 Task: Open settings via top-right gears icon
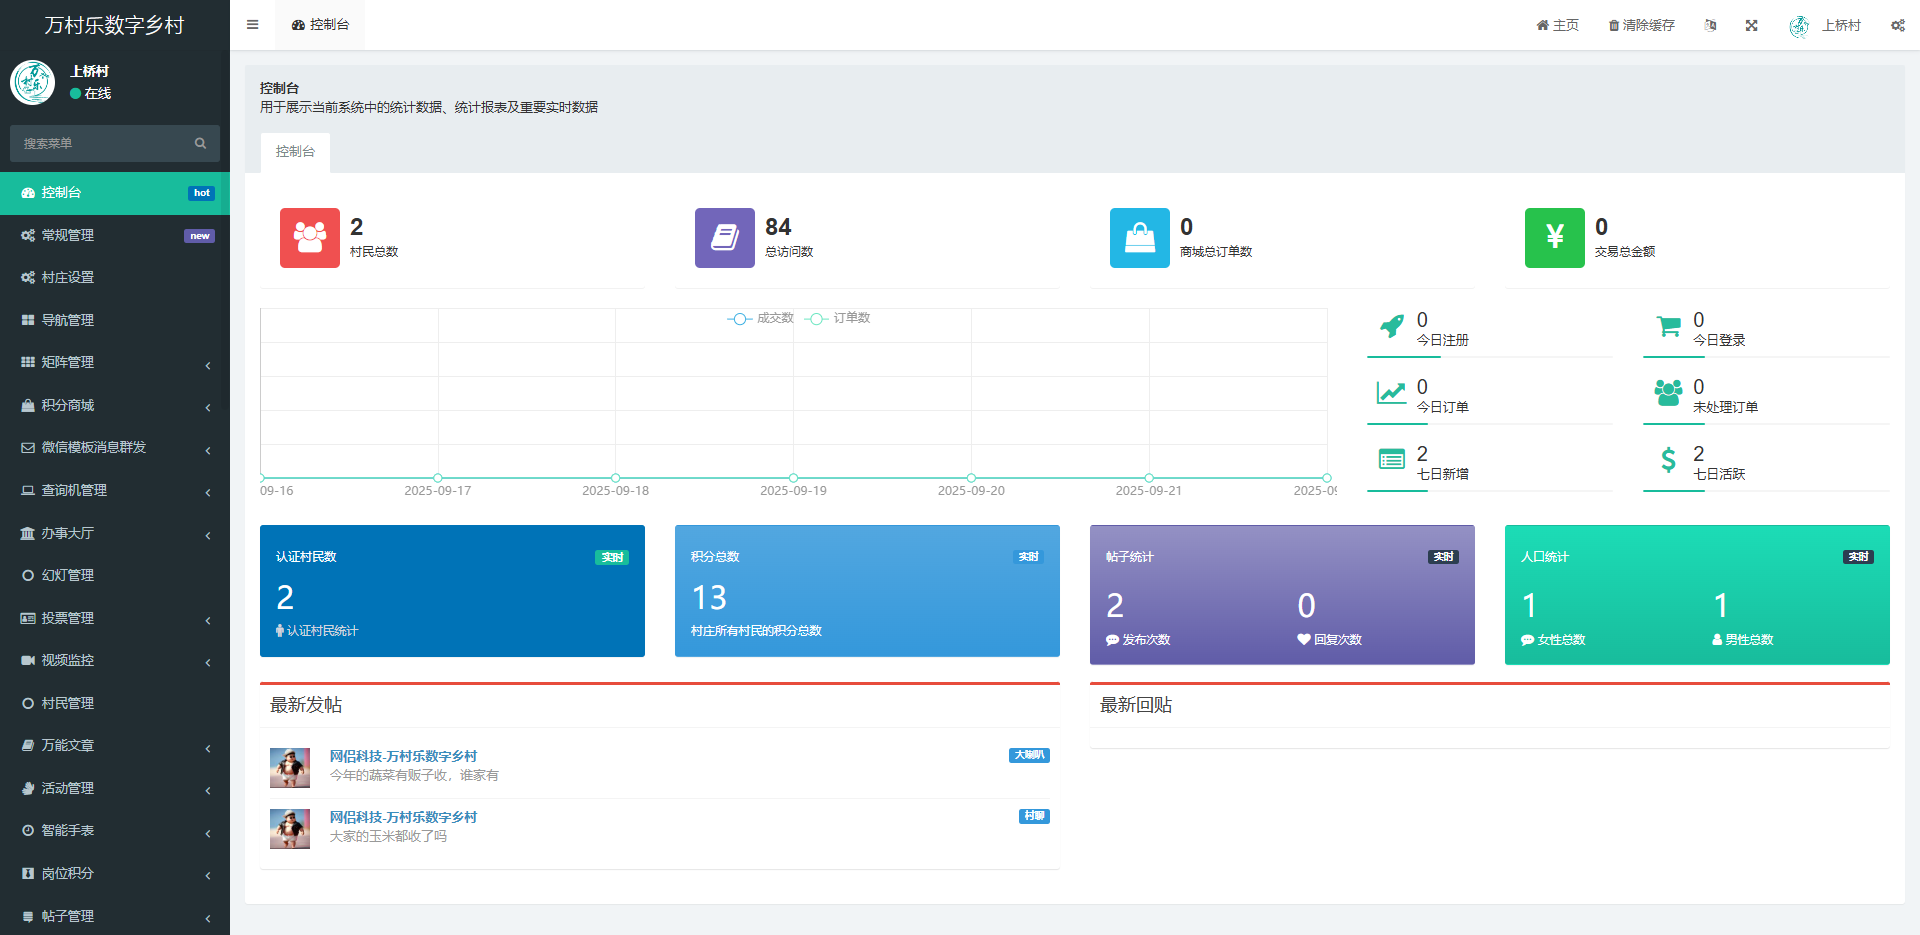1897,25
